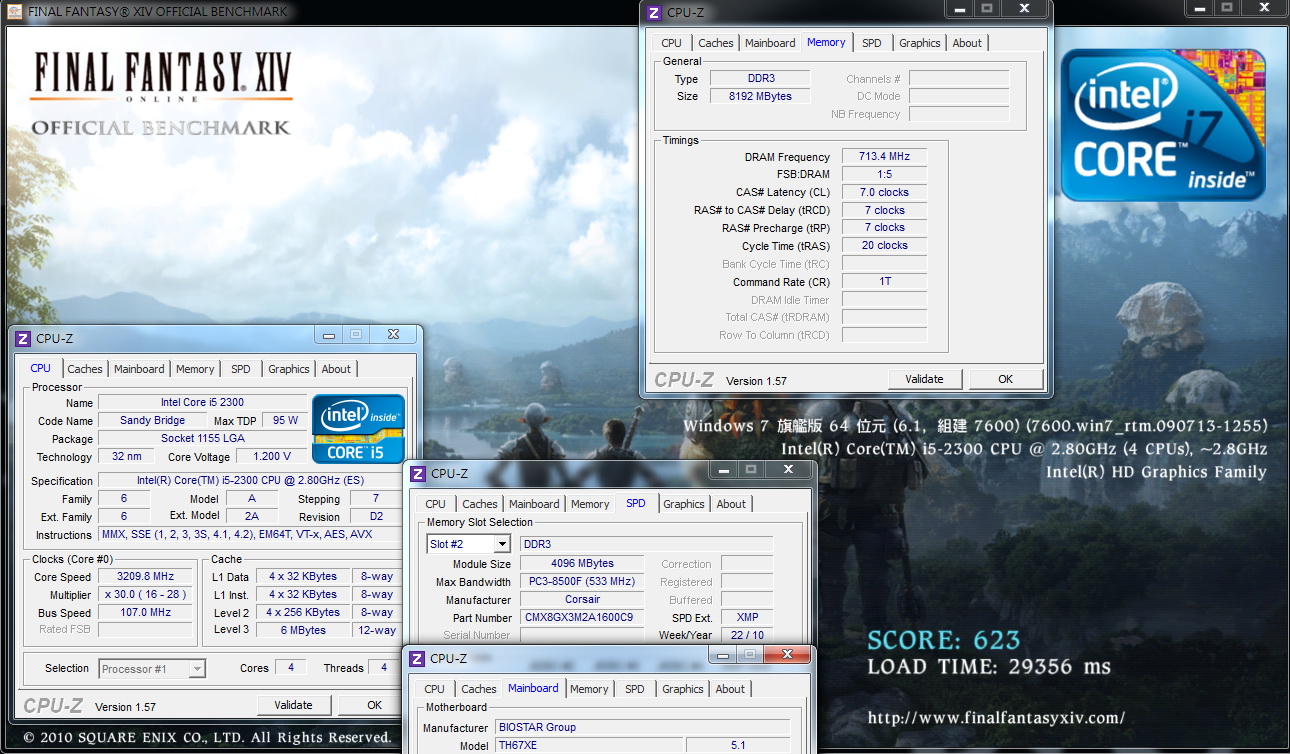Click the Core Speed value 3209.8 MHz

click(145, 577)
